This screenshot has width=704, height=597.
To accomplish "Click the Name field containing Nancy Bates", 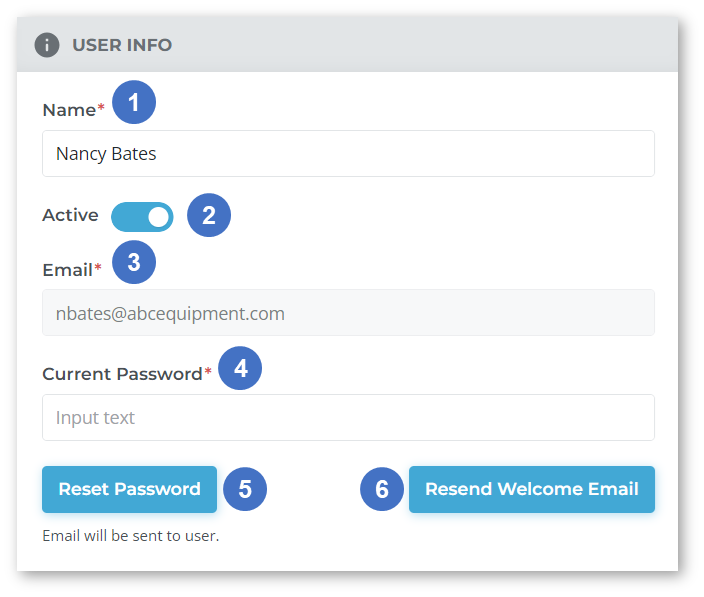I will pos(348,154).
